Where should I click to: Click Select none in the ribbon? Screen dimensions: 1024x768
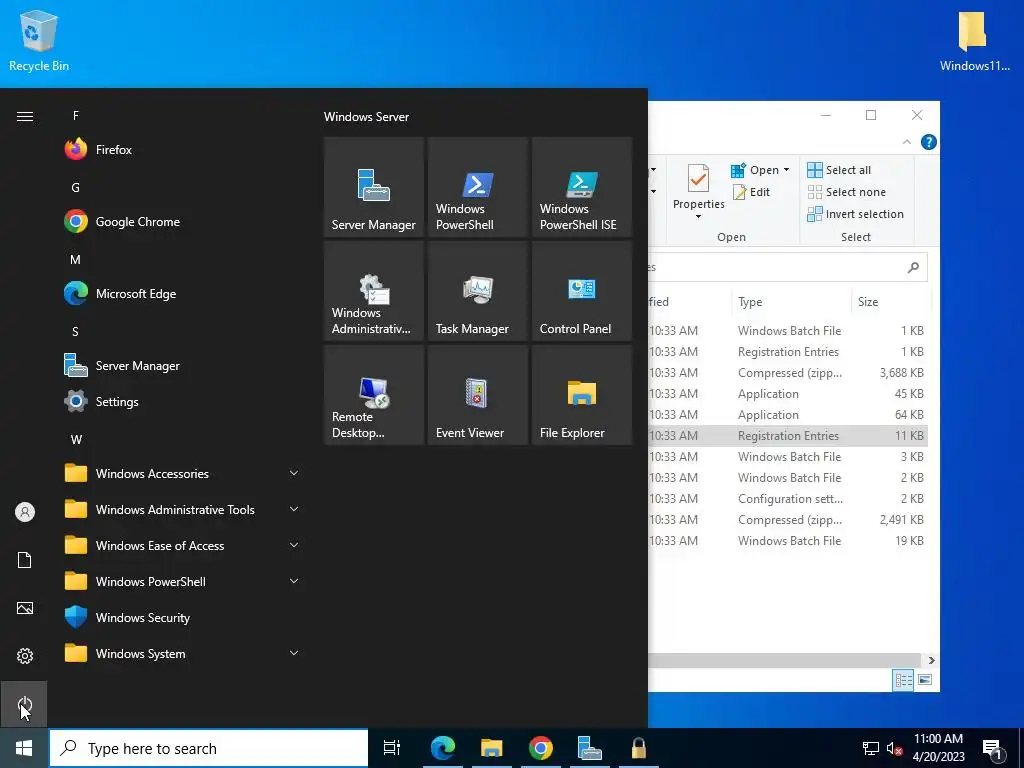(847, 192)
